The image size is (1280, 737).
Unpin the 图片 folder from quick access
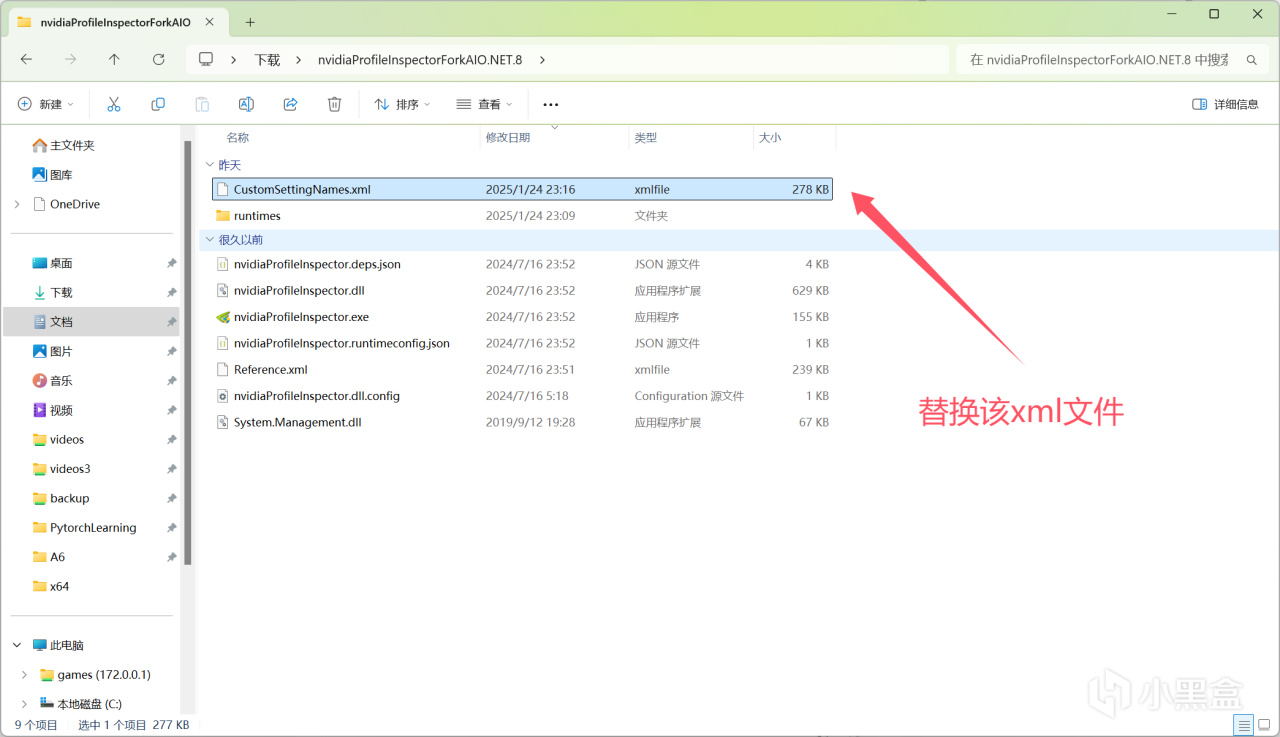pyautogui.click(x=171, y=351)
